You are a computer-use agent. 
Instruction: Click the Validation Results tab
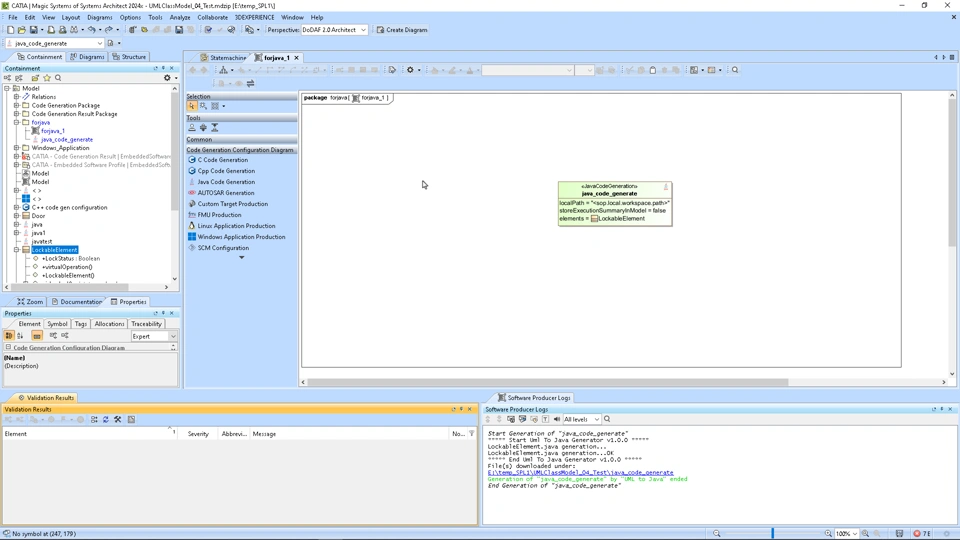click(x=45, y=398)
